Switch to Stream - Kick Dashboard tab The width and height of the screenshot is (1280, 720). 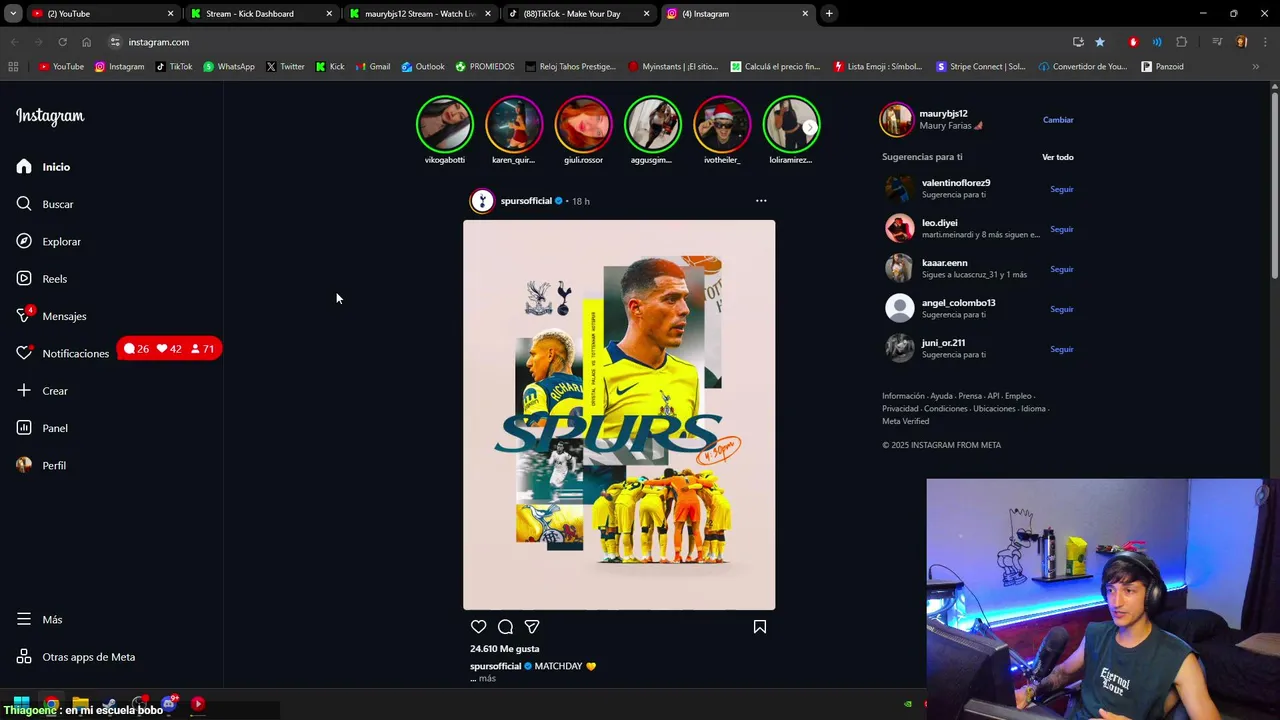click(x=262, y=14)
